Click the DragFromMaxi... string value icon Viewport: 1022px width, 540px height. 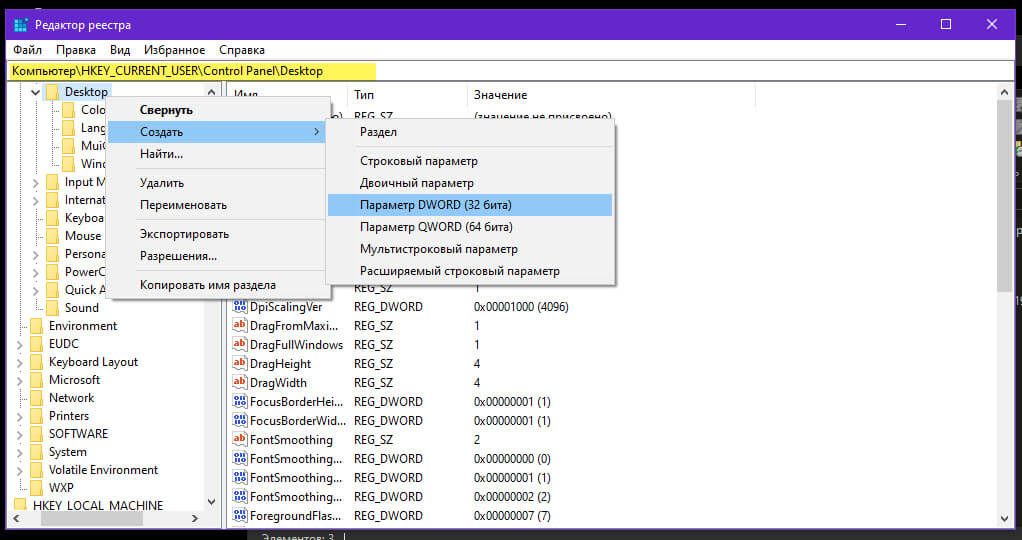tap(240, 325)
